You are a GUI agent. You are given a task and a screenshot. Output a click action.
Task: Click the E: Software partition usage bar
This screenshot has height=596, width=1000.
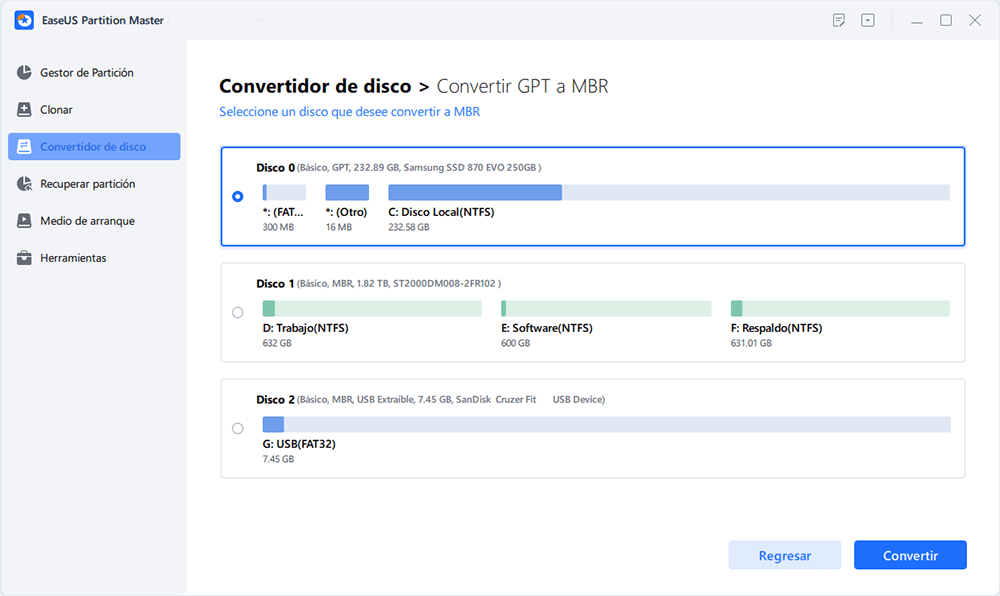coord(606,309)
